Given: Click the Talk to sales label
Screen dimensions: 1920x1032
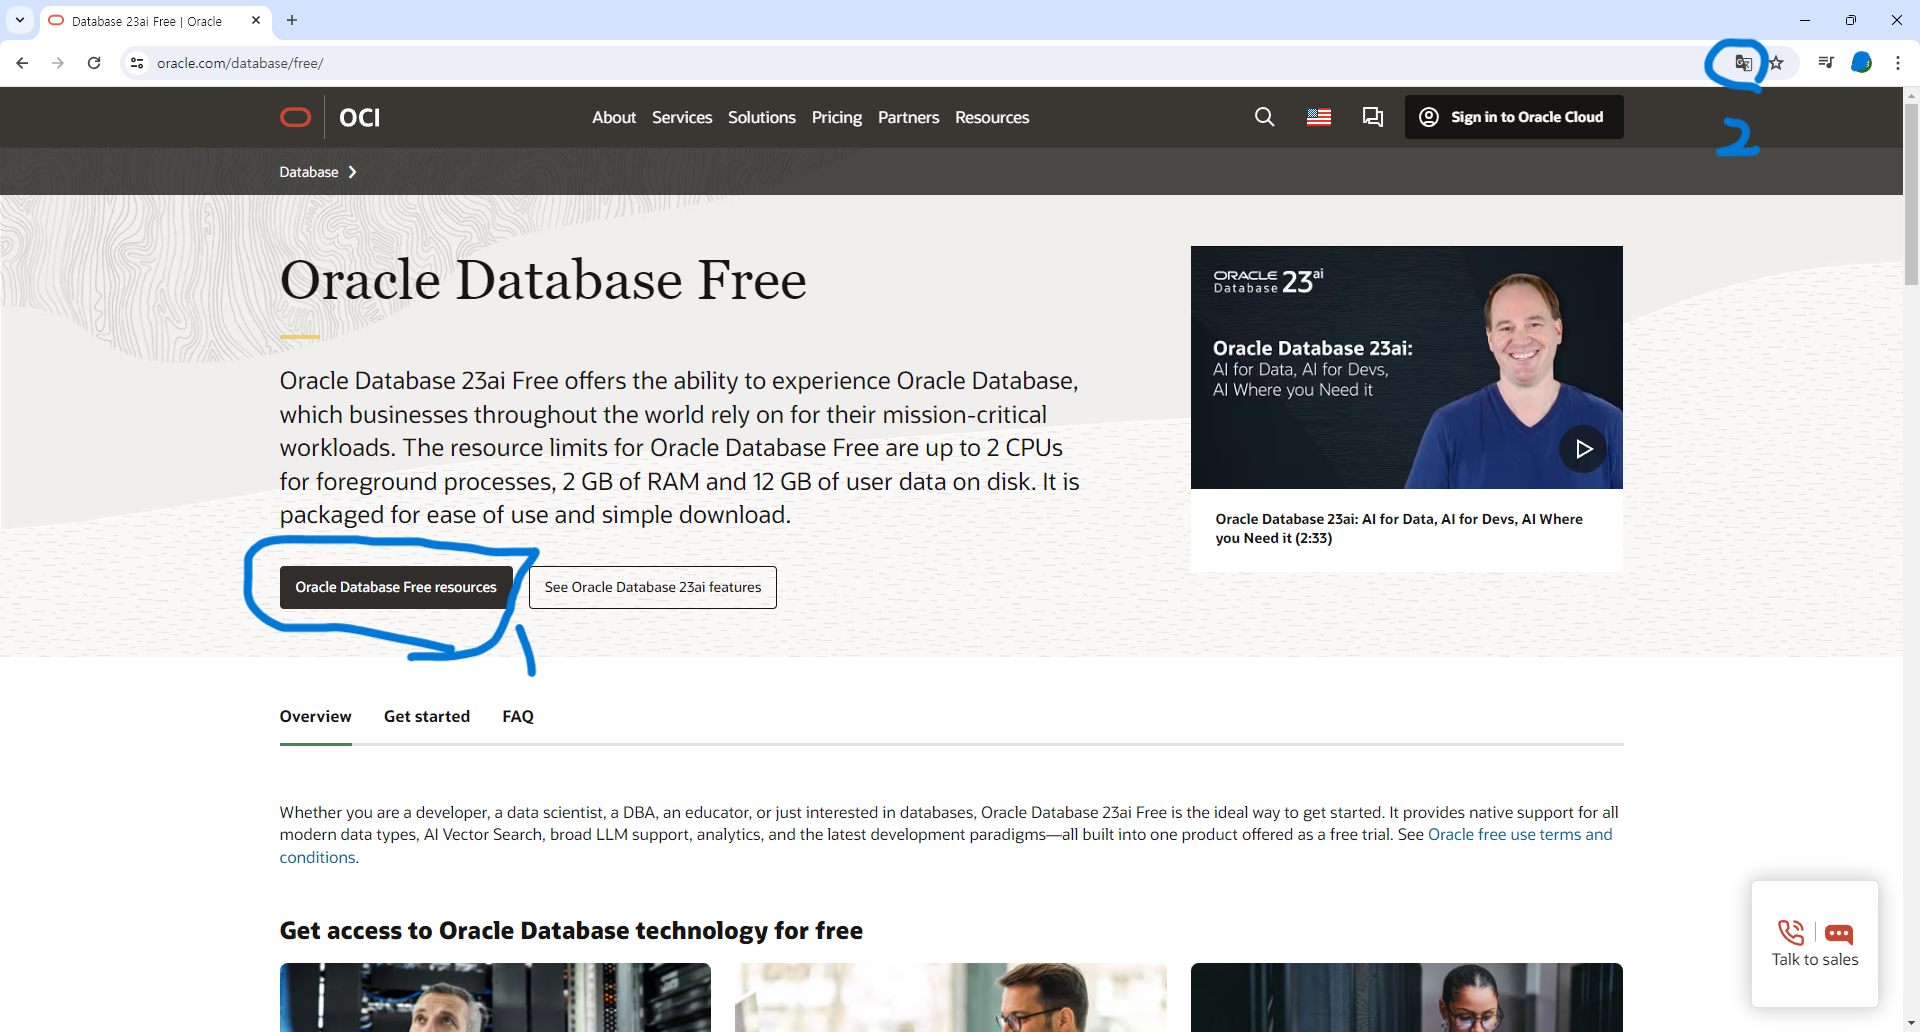Looking at the screenshot, I should point(1815,959).
